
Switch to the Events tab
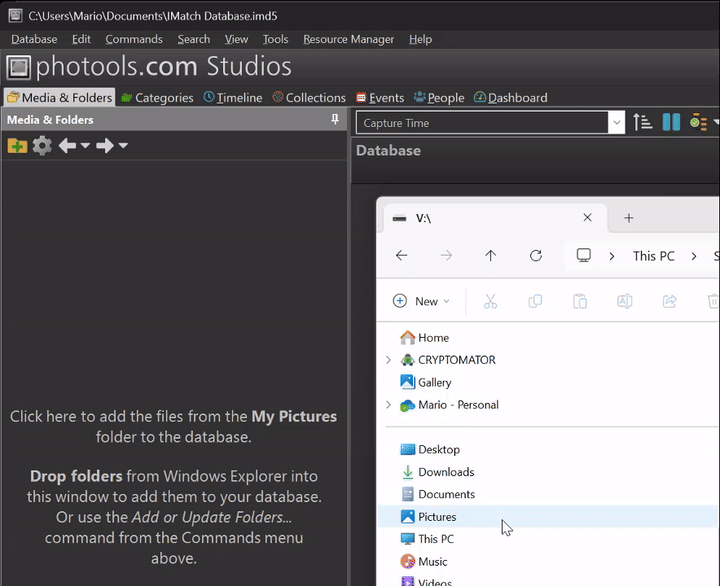click(380, 97)
